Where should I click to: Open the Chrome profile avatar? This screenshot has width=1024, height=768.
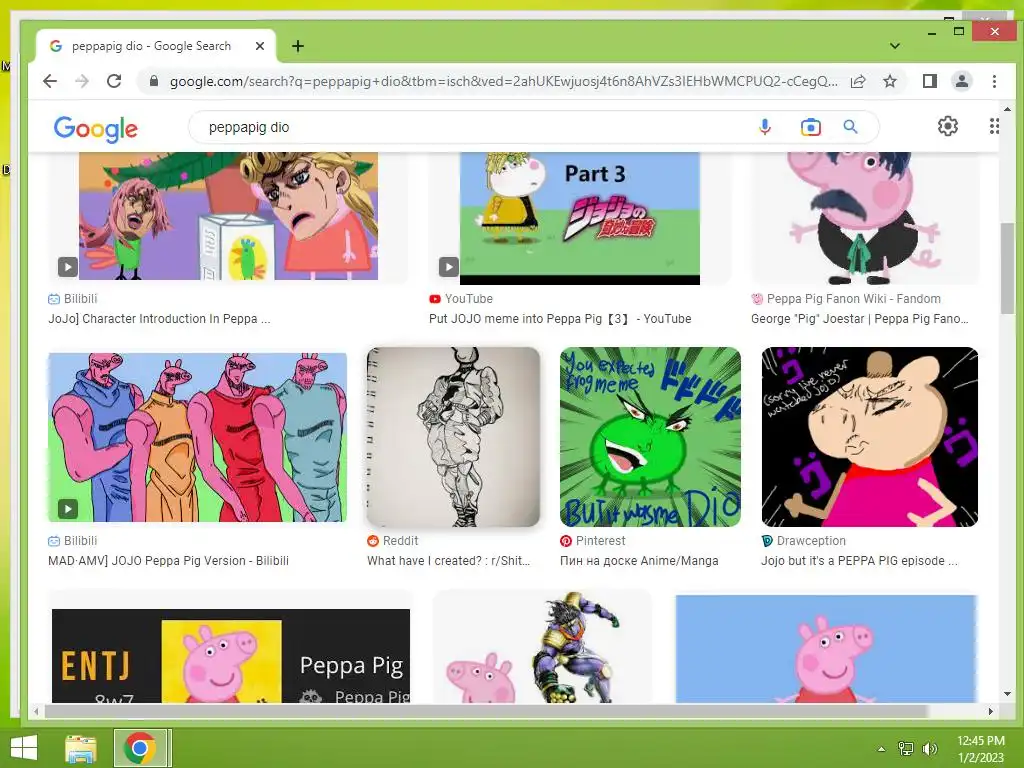click(x=961, y=81)
